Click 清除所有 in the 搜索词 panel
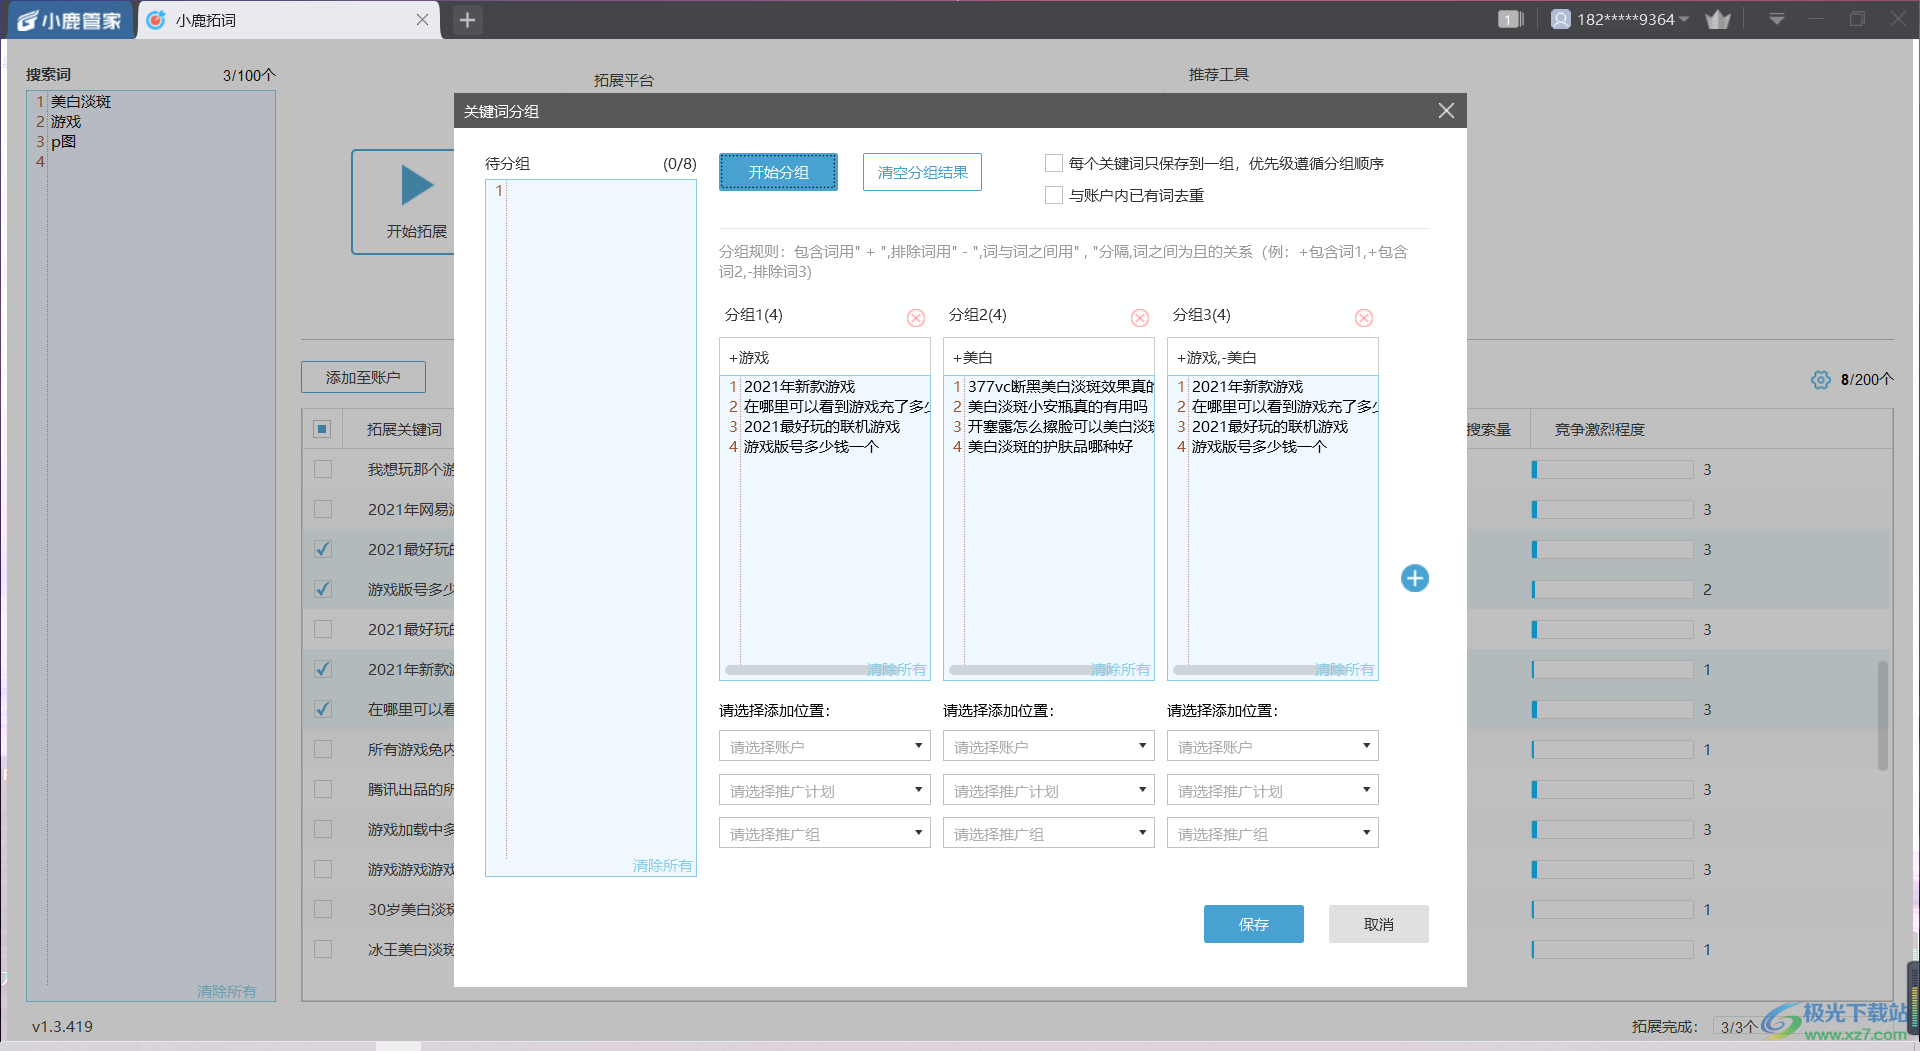This screenshot has height=1051, width=1920. tap(227, 991)
